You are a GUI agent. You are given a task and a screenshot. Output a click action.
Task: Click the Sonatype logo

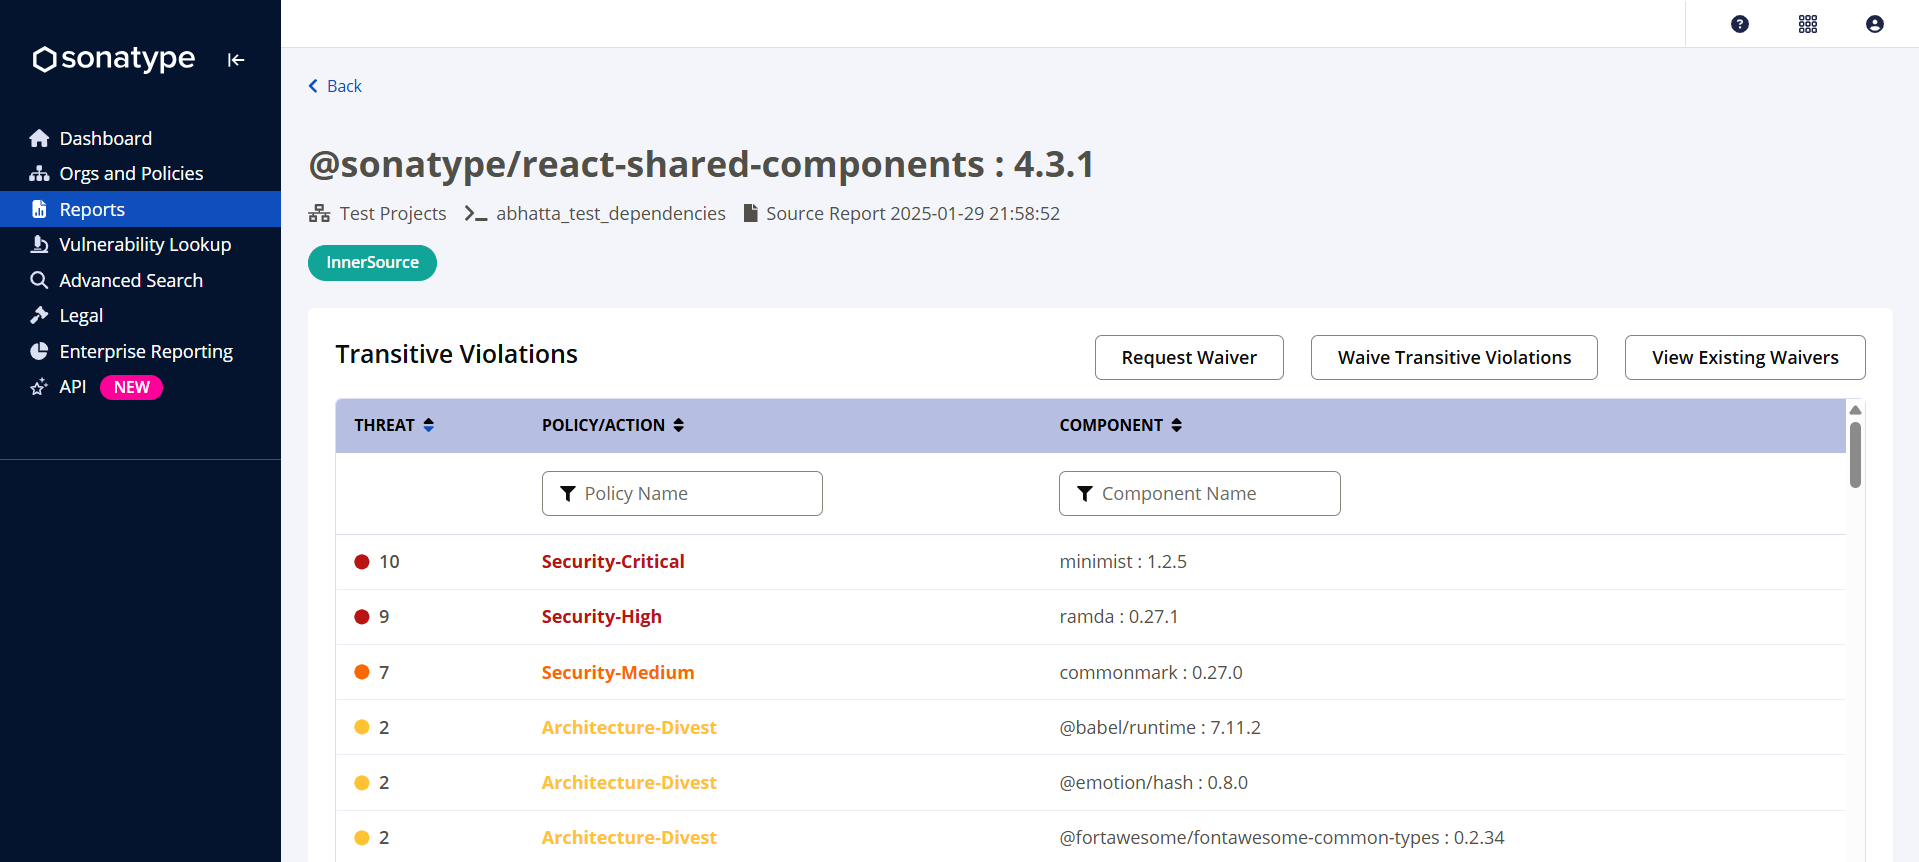pyautogui.click(x=113, y=59)
